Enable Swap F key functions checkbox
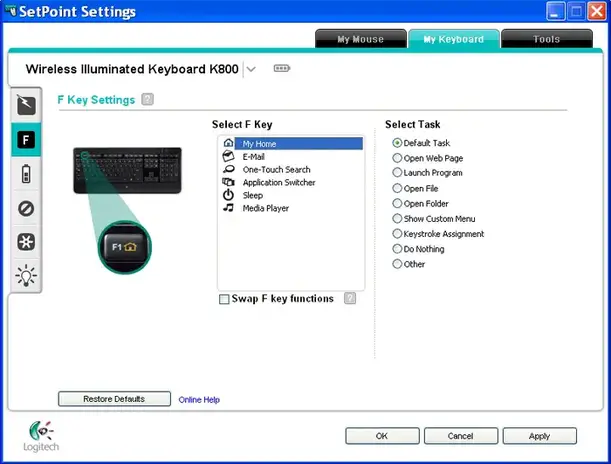The height and width of the screenshot is (464, 611). (224, 299)
